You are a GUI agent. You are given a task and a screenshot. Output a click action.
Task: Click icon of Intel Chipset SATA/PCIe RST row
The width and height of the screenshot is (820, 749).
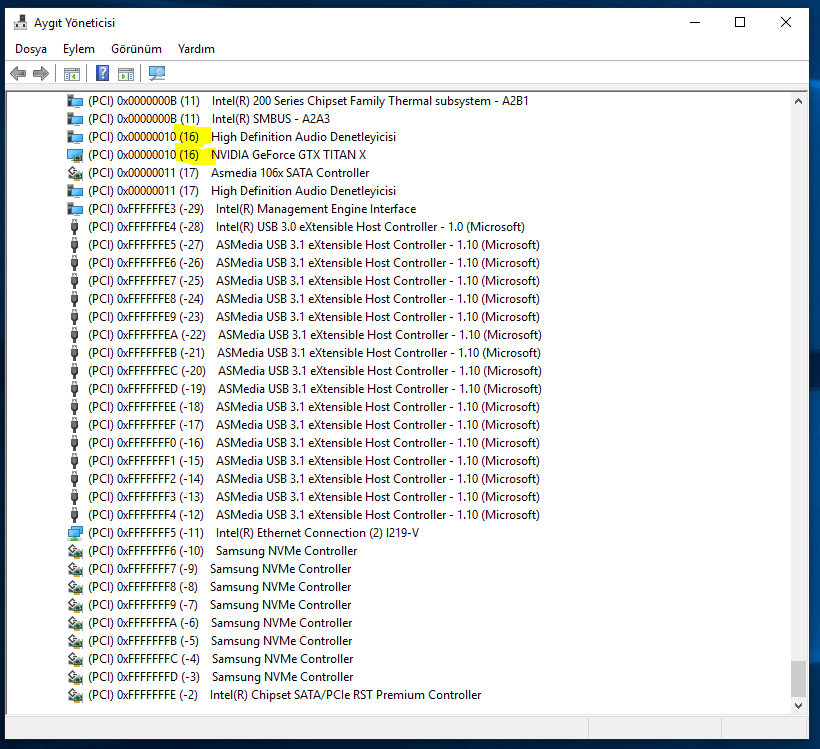coord(75,695)
